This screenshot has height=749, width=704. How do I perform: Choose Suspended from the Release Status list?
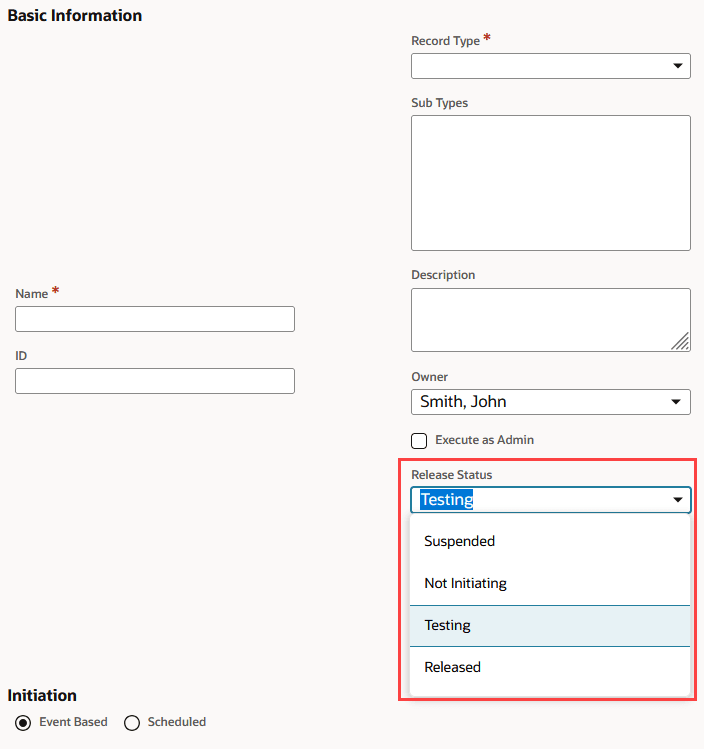(550, 541)
